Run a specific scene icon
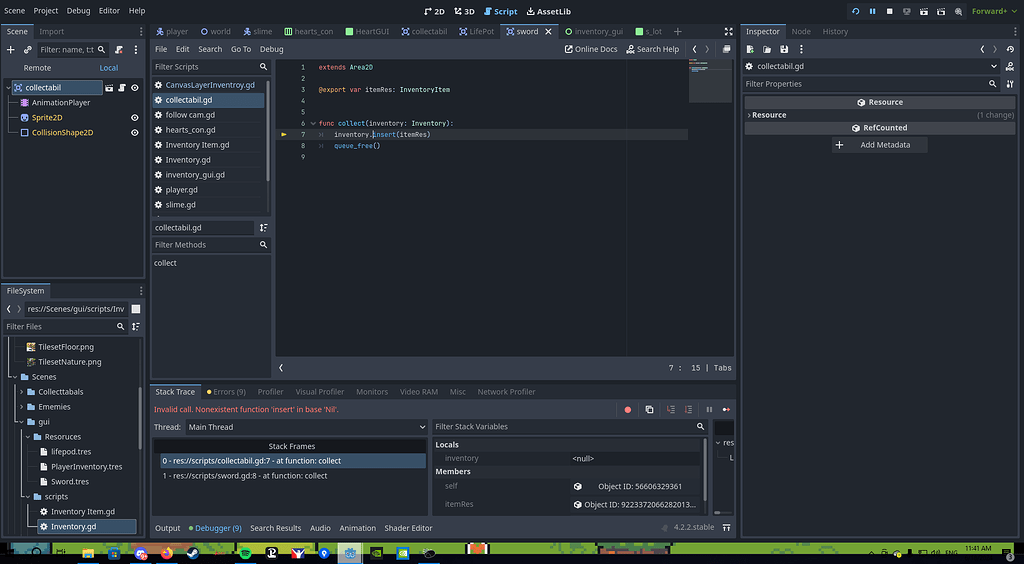Screen dimensions: 1024x564 (x=941, y=12)
